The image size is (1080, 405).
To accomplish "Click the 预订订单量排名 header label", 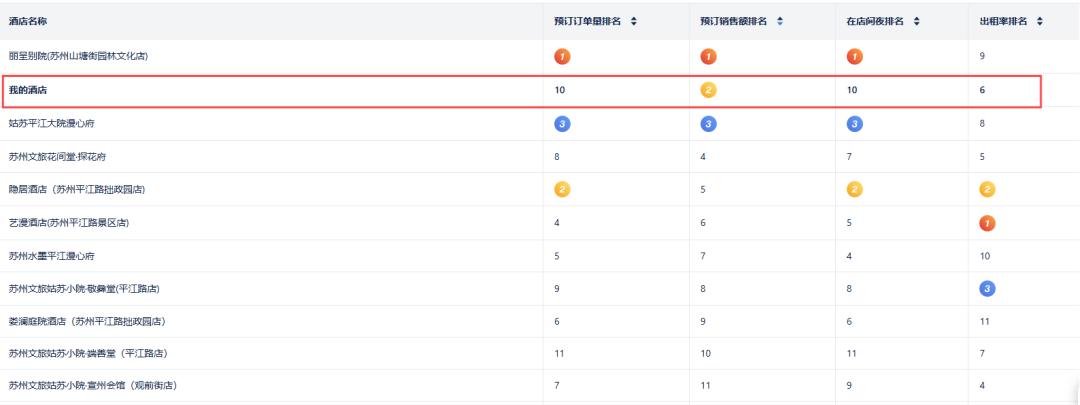I will (x=588, y=21).
